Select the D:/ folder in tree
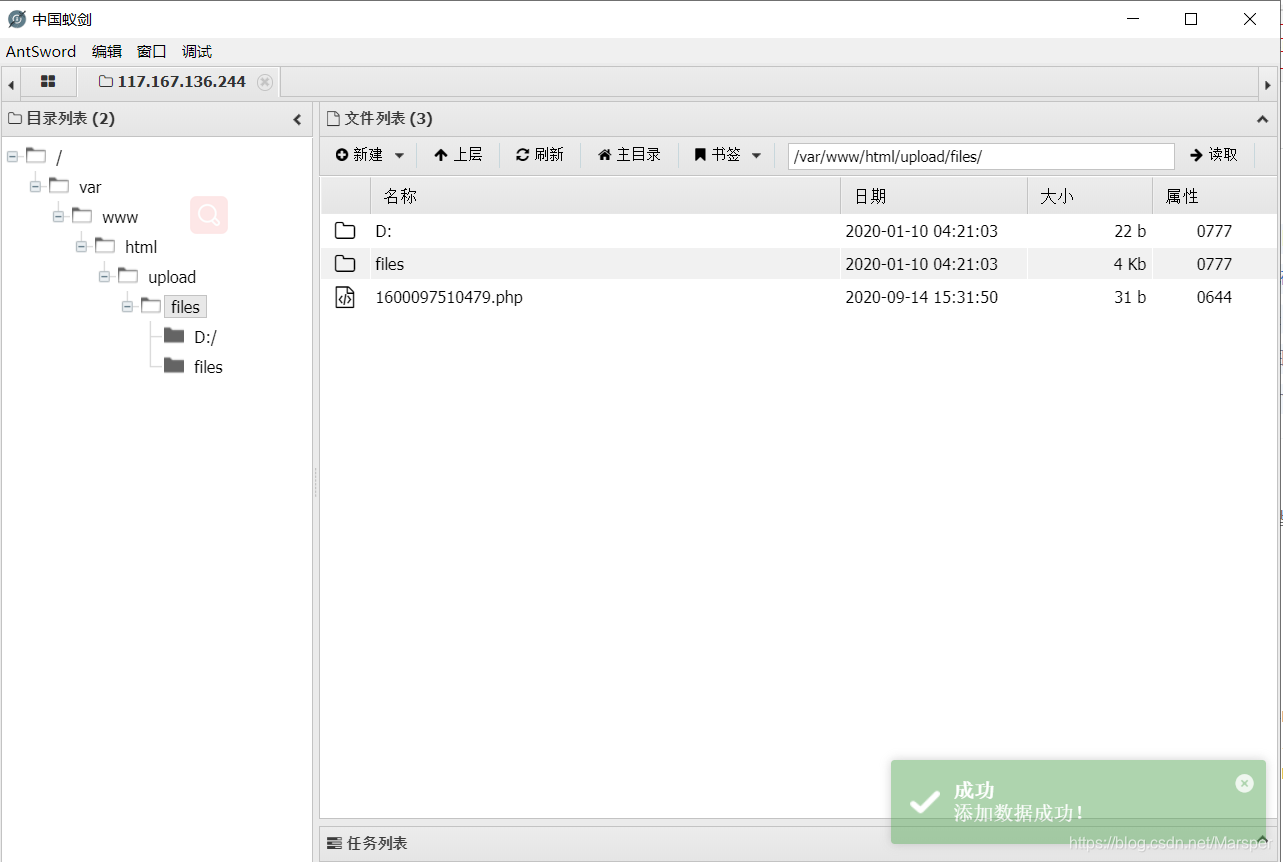Image resolution: width=1283 pixels, height=862 pixels. click(x=205, y=337)
